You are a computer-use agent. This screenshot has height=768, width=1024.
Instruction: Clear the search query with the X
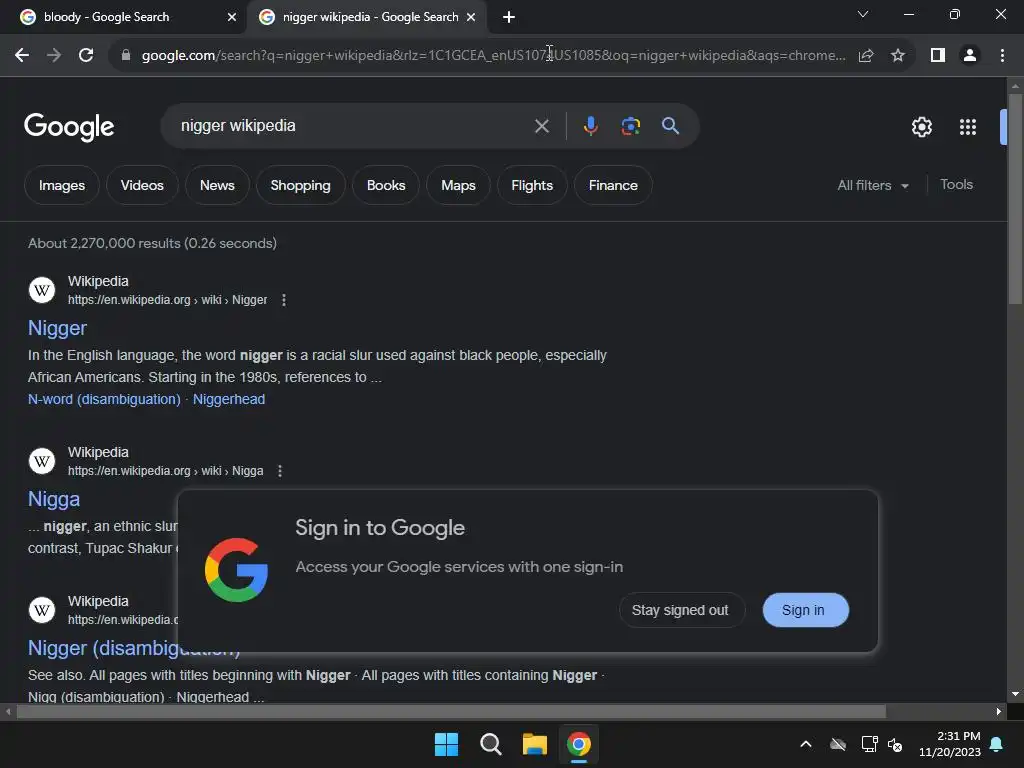pyautogui.click(x=541, y=126)
